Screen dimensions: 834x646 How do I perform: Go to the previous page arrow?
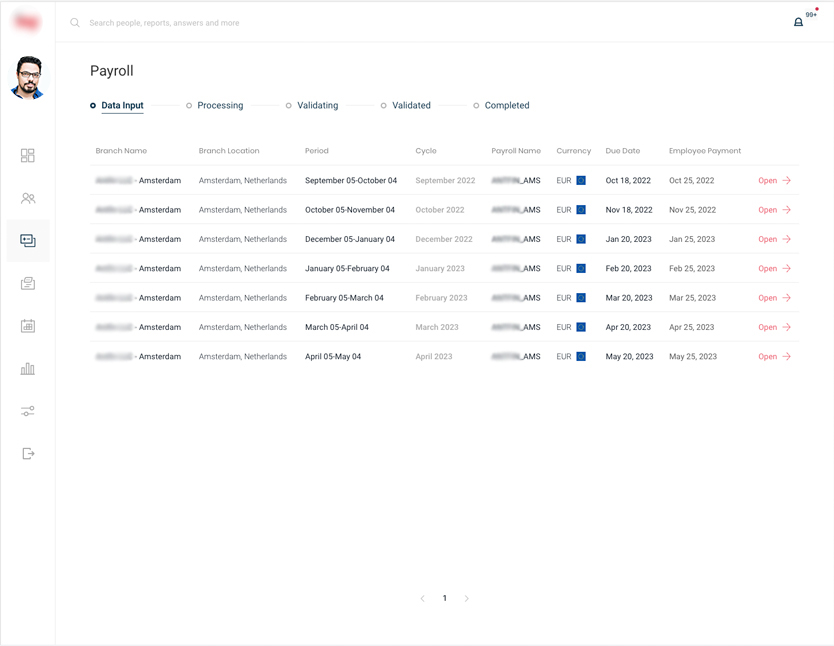[422, 599]
